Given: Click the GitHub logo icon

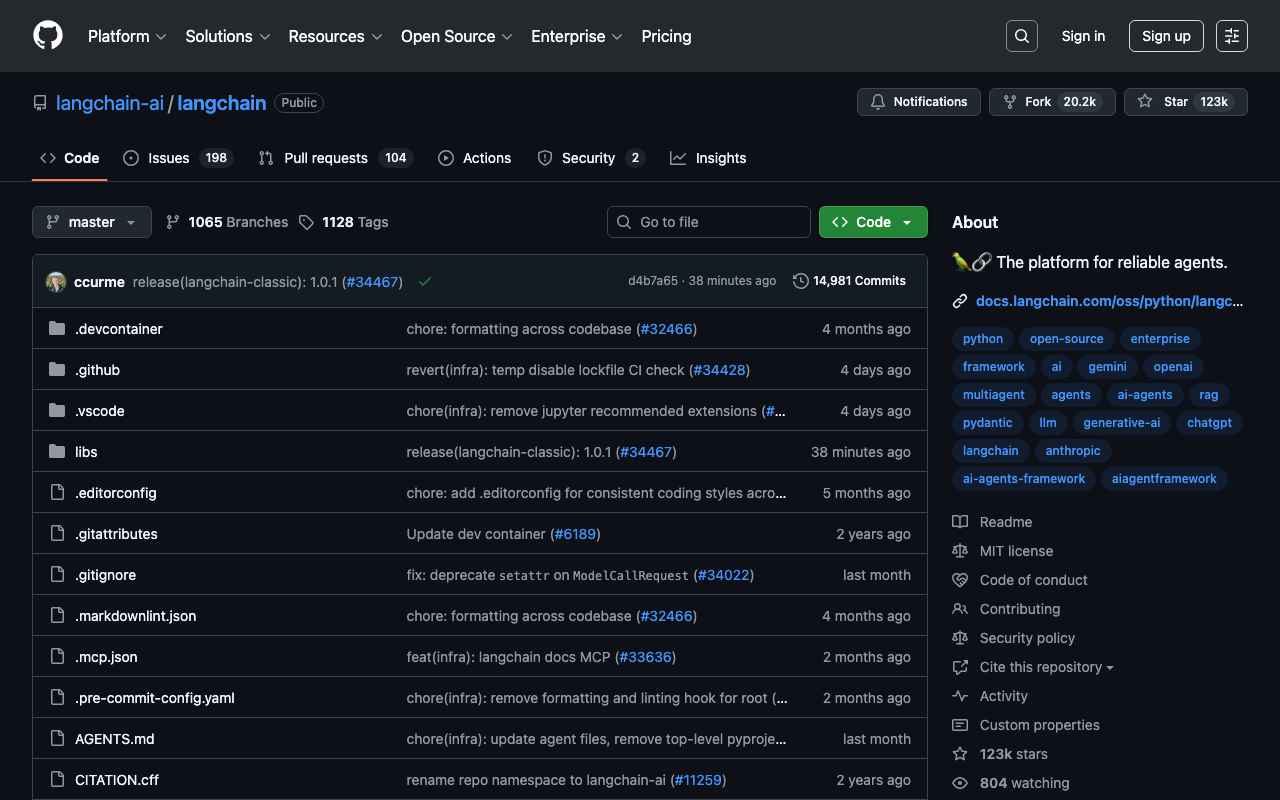Looking at the screenshot, I should 48,36.
